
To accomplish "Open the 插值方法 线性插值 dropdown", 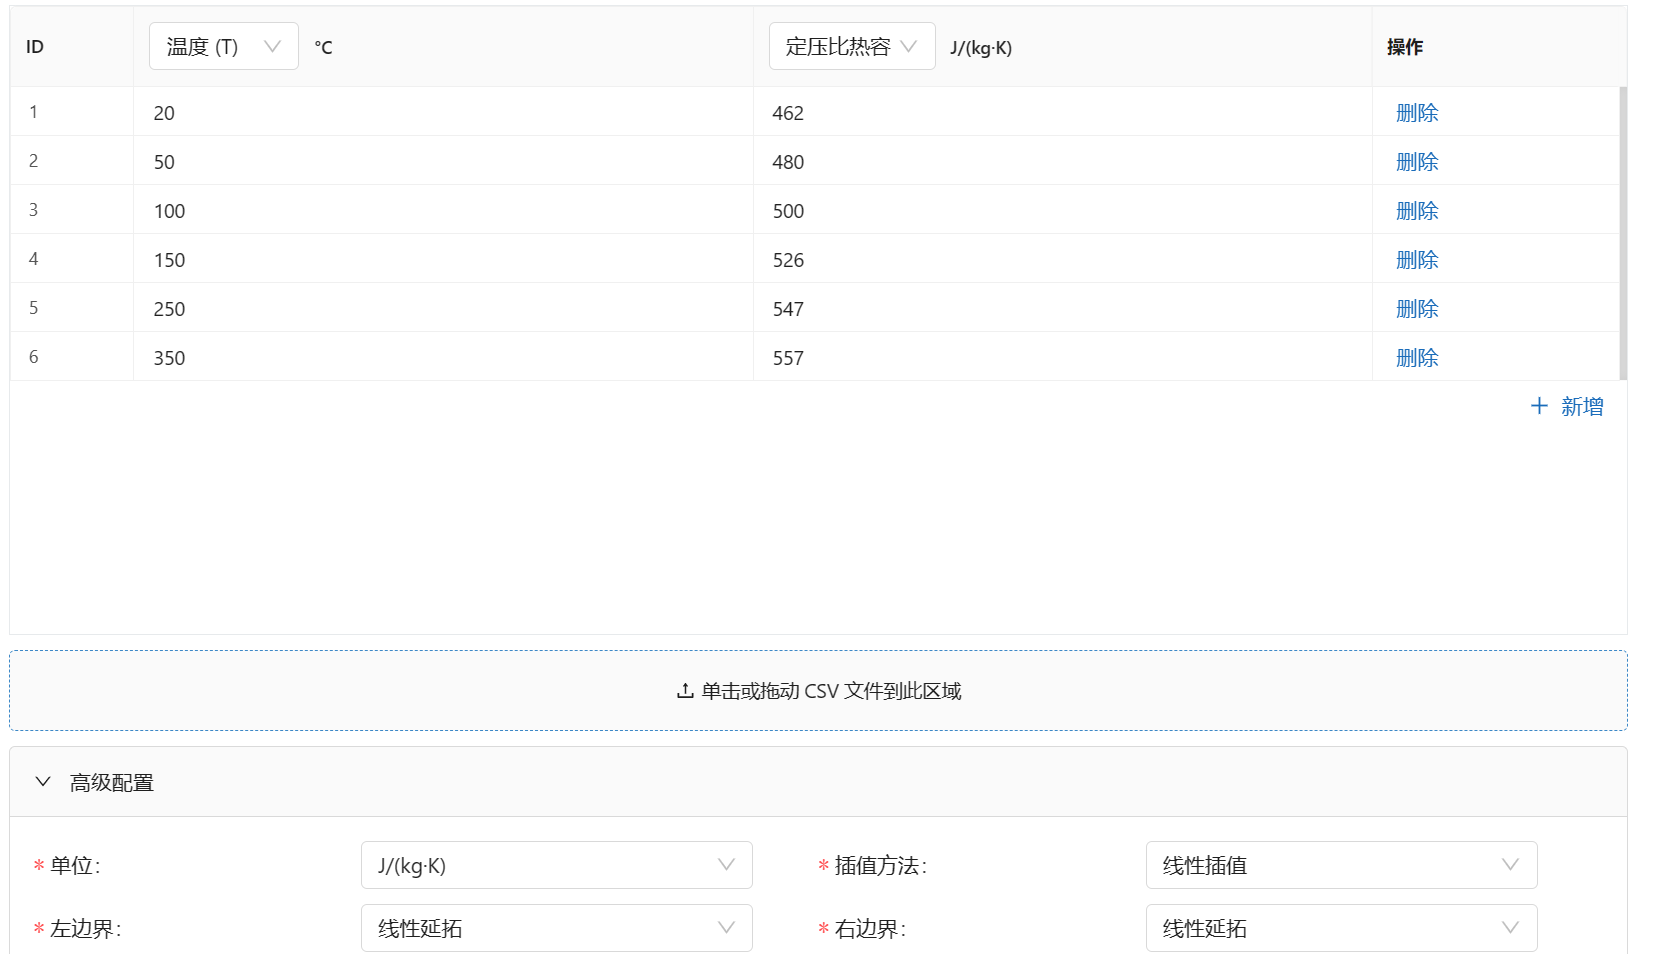I will pyautogui.click(x=1341, y=865).
